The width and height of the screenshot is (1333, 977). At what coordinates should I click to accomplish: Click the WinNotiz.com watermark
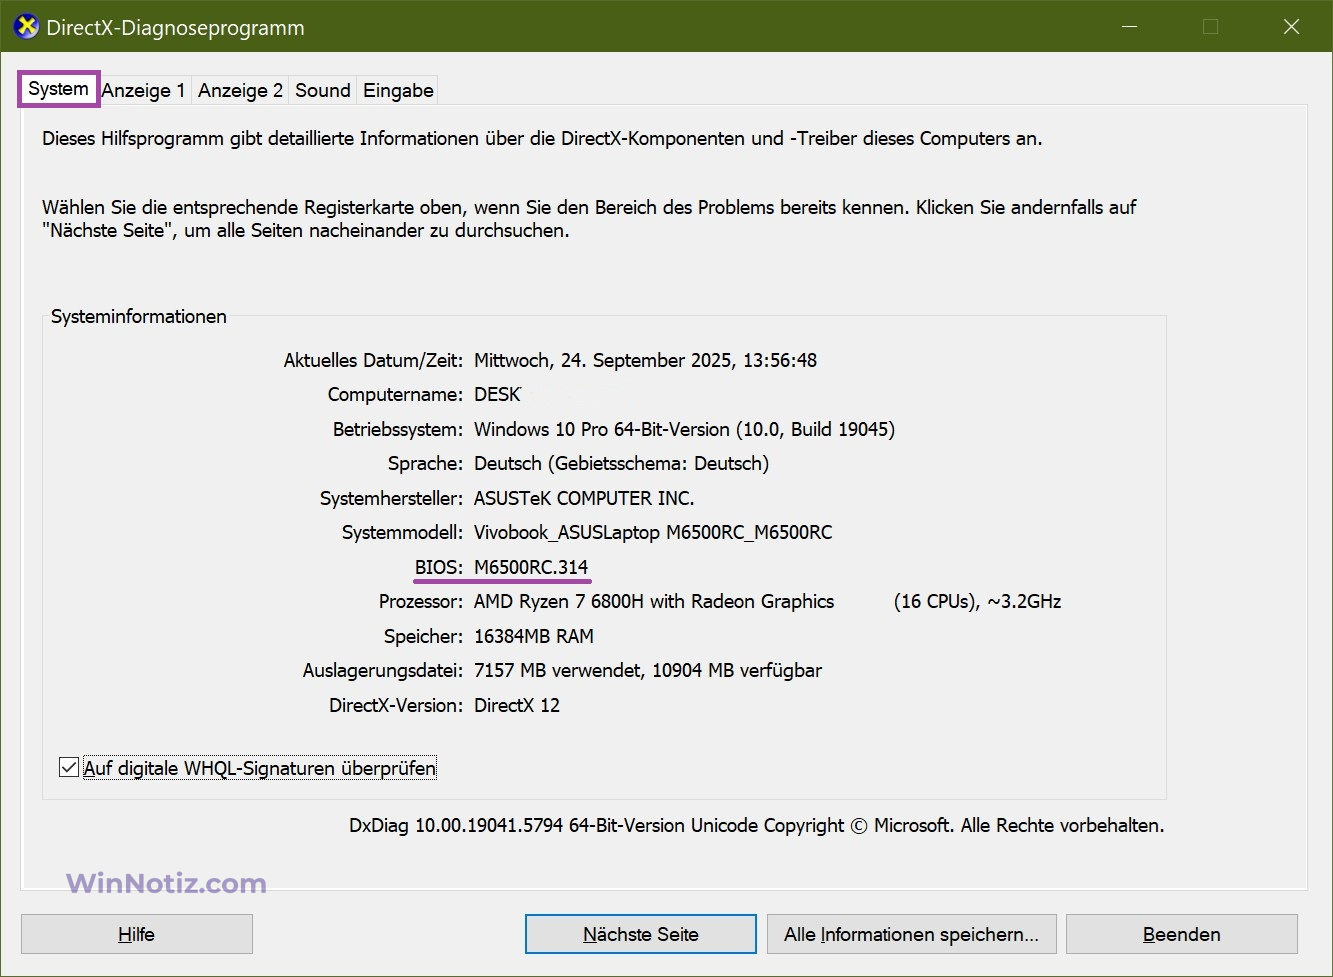click(166, 883)
